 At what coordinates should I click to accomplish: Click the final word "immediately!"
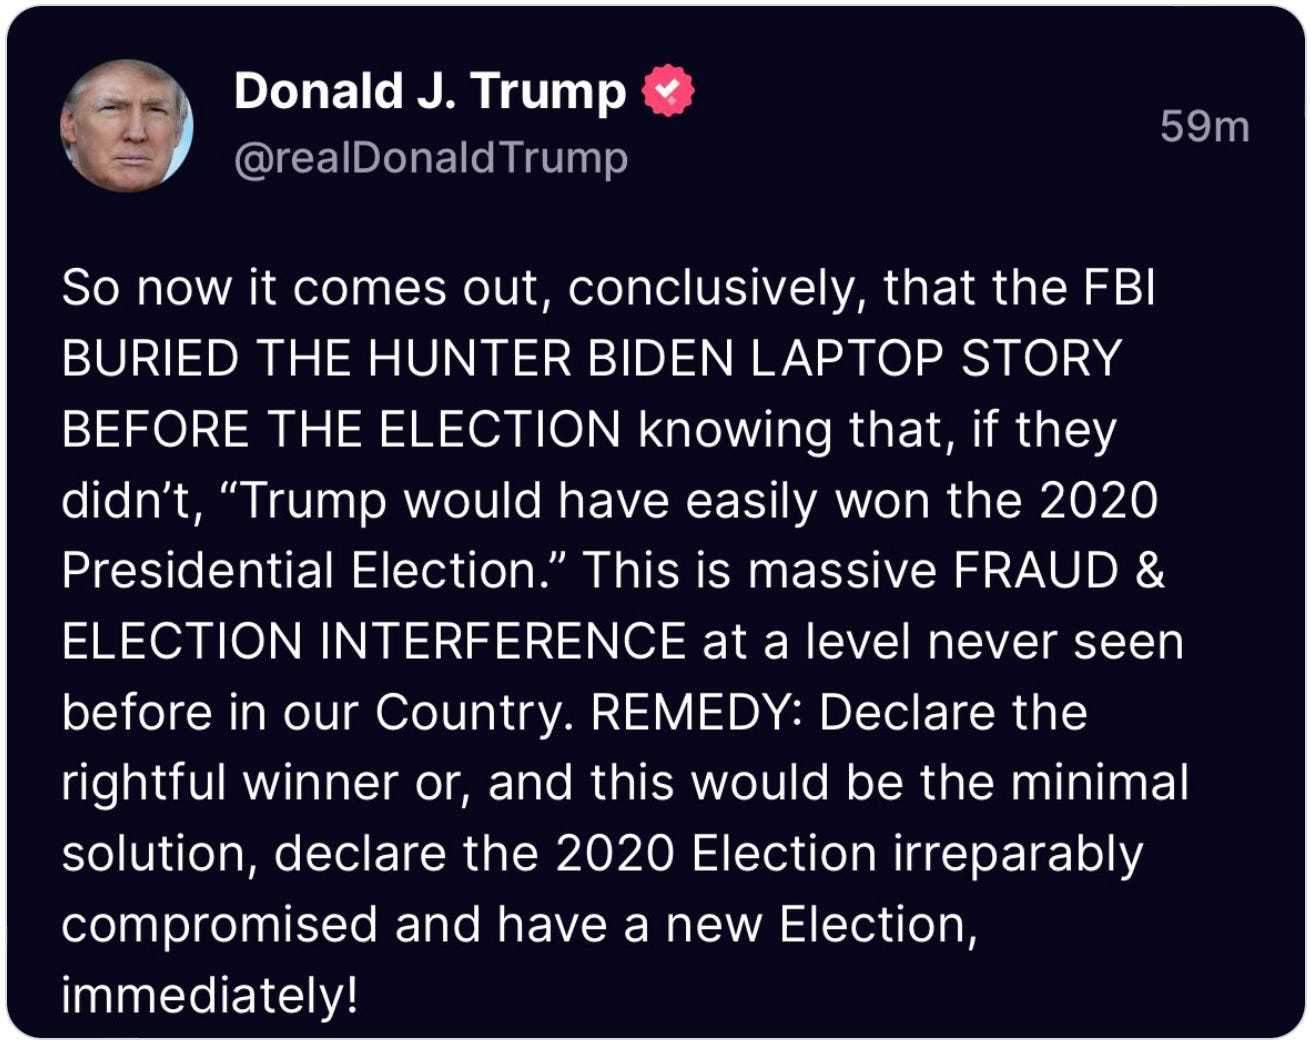[x=209, y=996]
